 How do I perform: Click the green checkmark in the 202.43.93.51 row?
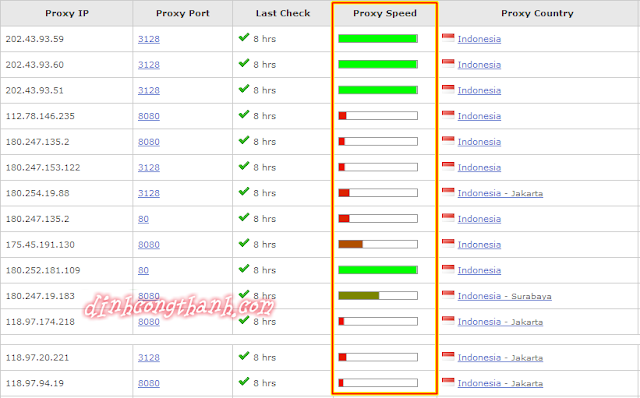pyautogui.click(x=244, y=89)
